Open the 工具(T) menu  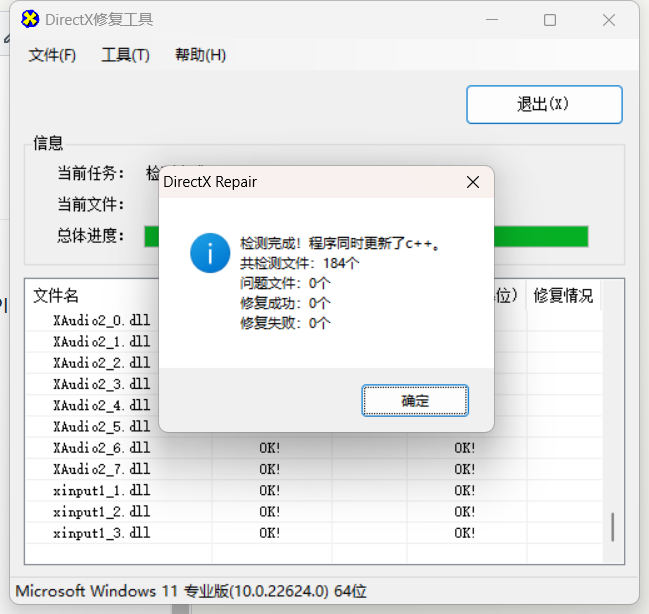(125, 55)
